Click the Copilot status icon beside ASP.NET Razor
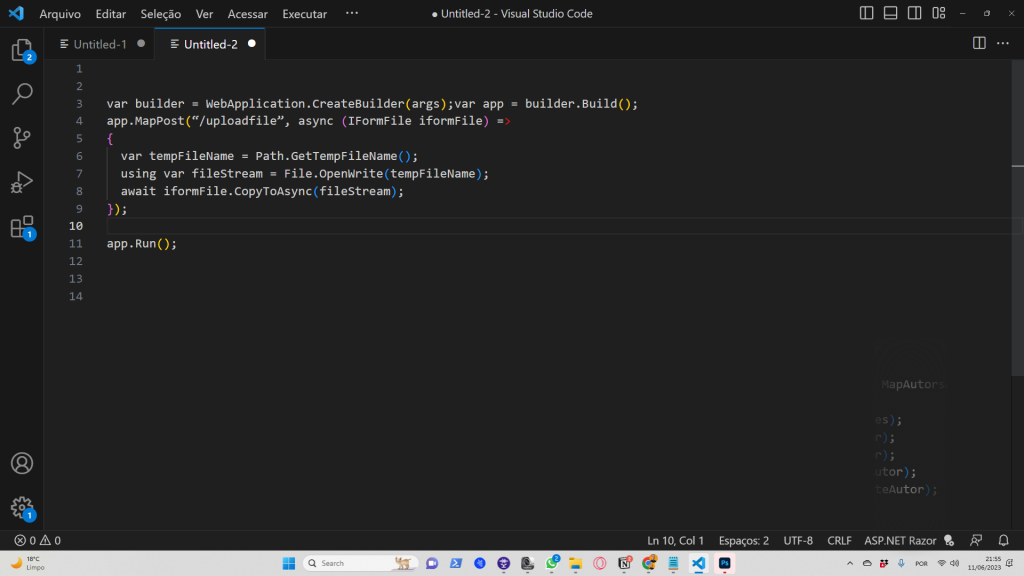This screenshot has width=1024, height=576. [949, 540]
